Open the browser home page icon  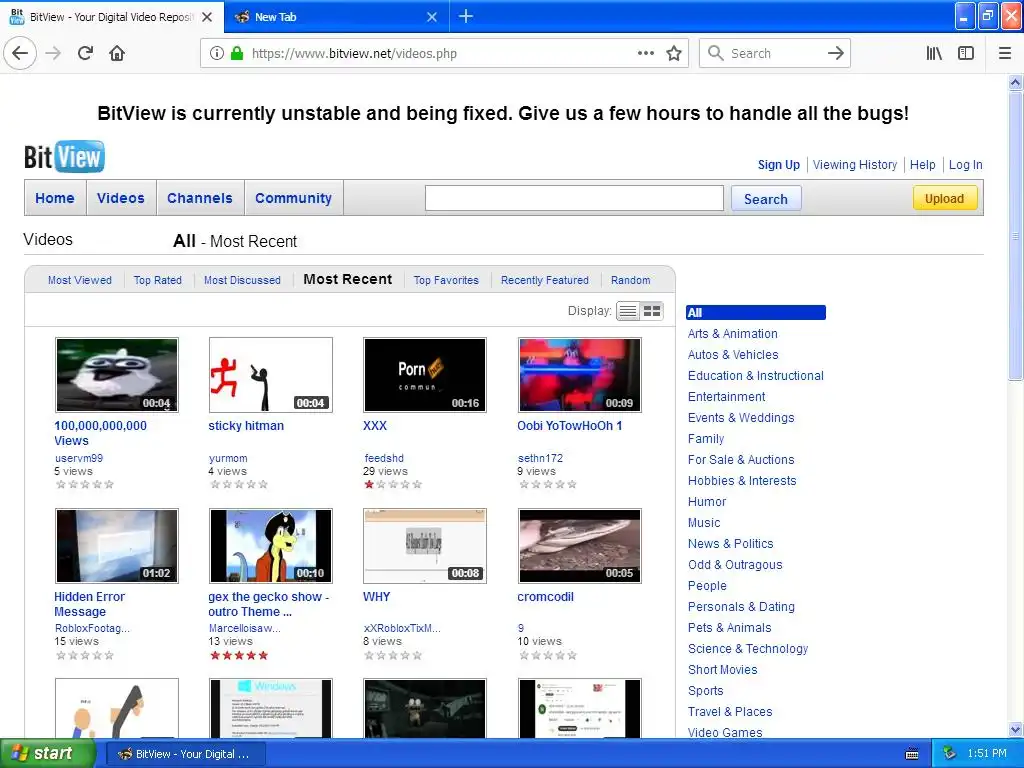[x=117, y=53]
